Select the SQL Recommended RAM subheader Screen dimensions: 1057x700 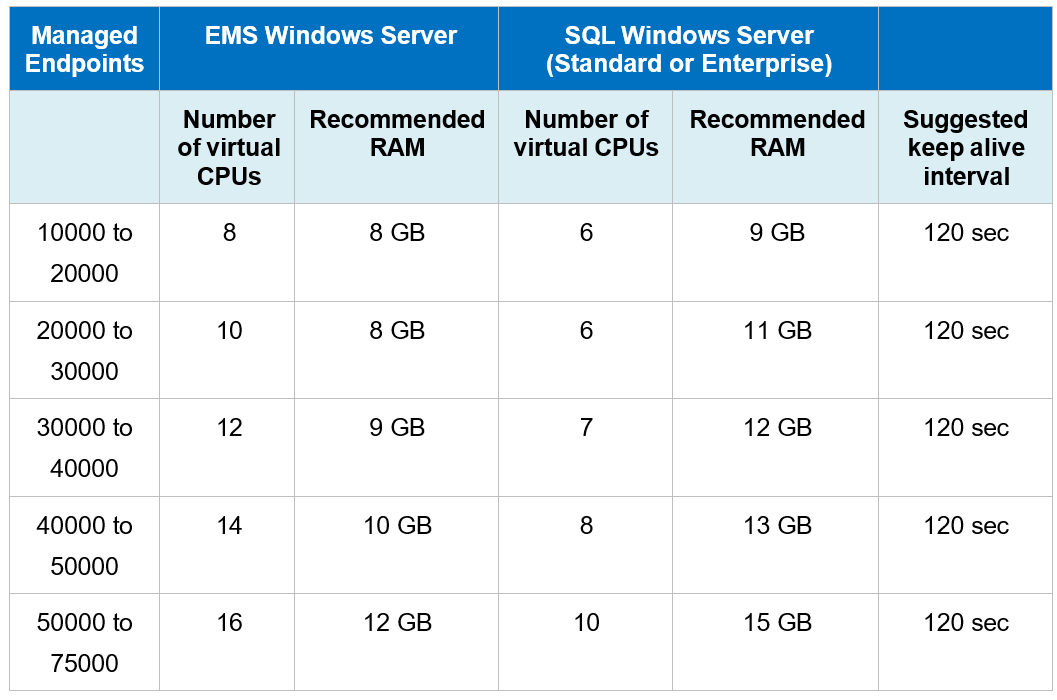click(x=777, y=134)
